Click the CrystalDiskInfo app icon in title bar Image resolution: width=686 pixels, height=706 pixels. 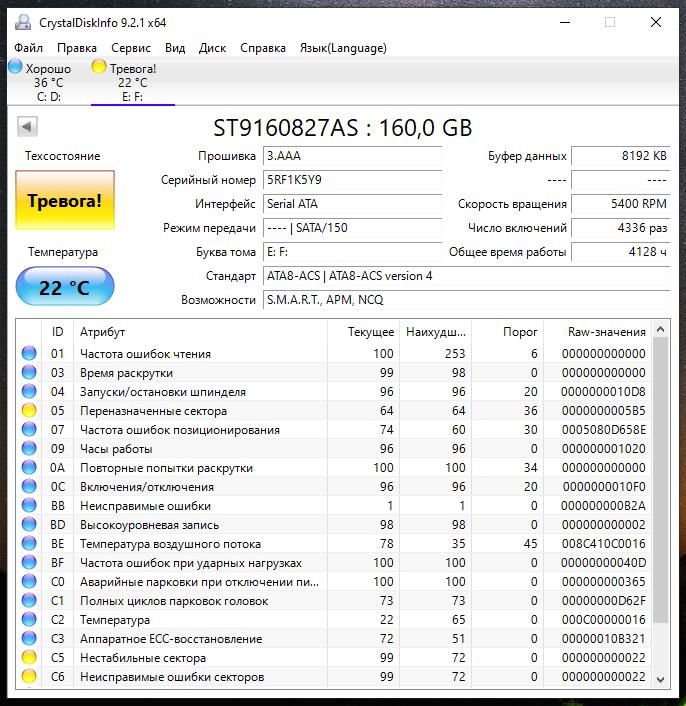click(23, 23)
